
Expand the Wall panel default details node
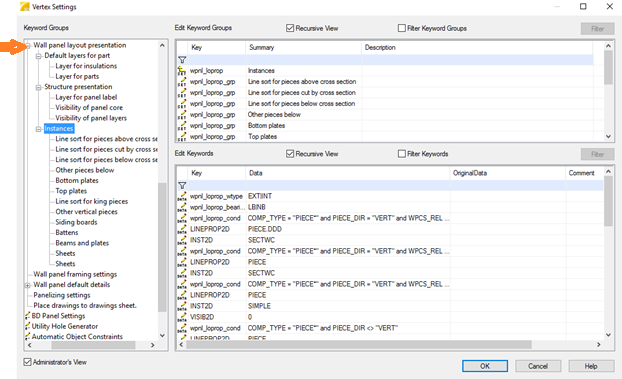click(27, 285)
